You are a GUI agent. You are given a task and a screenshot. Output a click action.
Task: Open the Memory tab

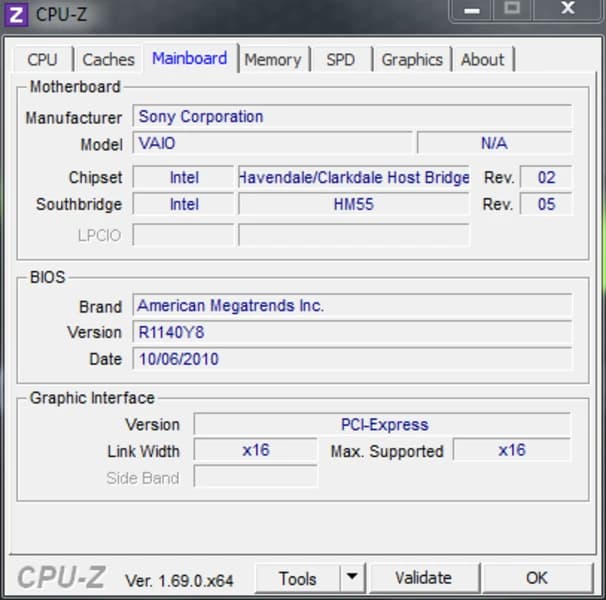coord(273,60)
